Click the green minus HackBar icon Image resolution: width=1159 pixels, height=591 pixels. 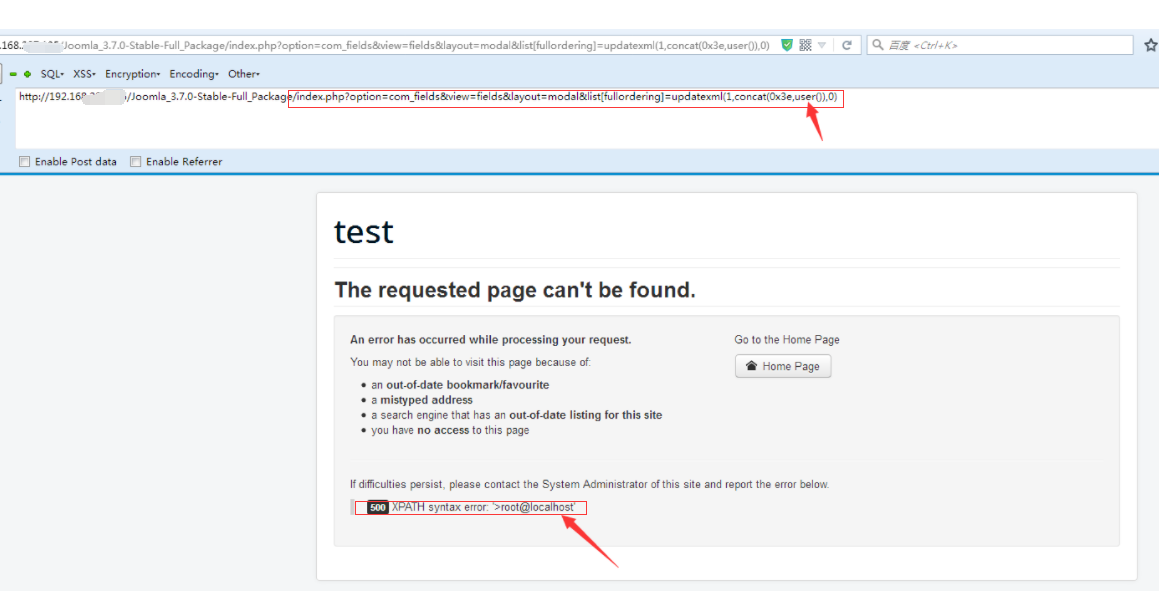pyautogui.click(x=13, y=74)
